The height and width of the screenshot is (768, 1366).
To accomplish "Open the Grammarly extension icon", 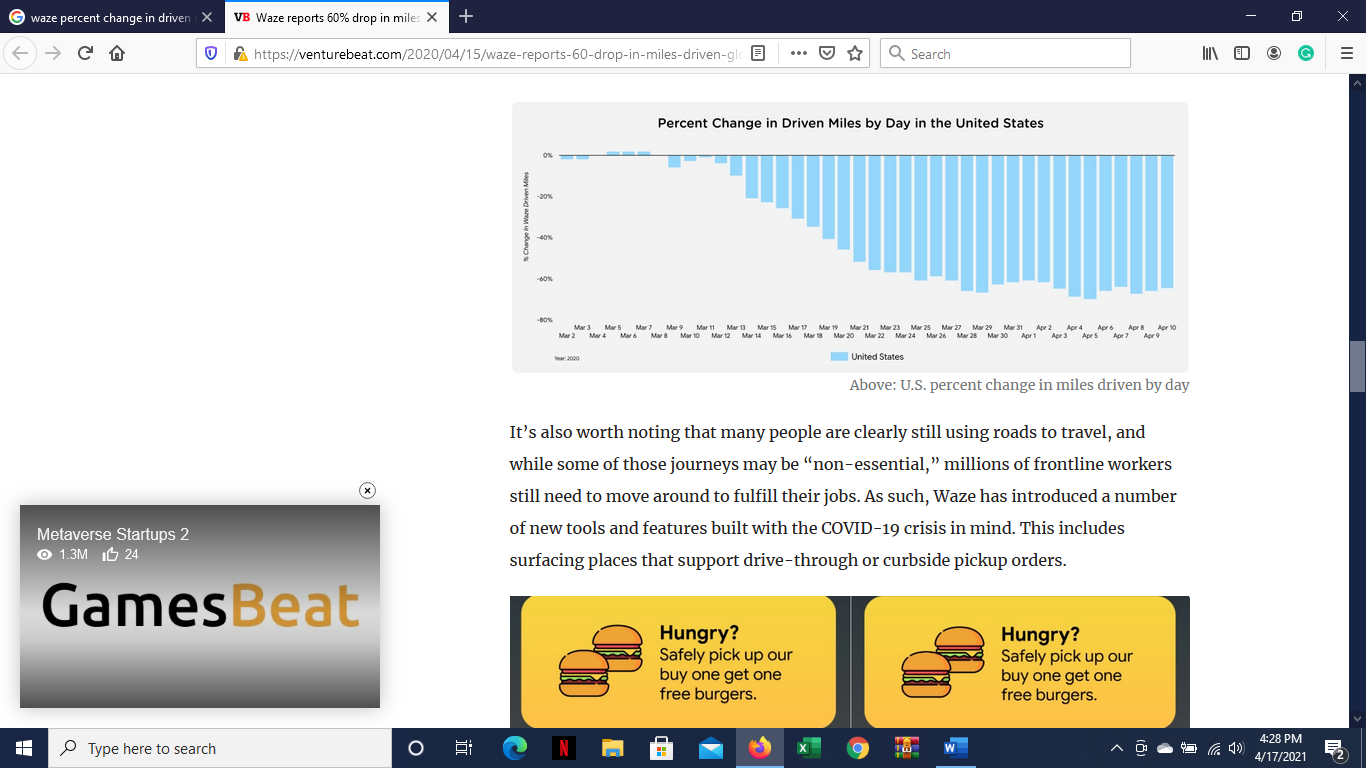I will point(1306,54).
